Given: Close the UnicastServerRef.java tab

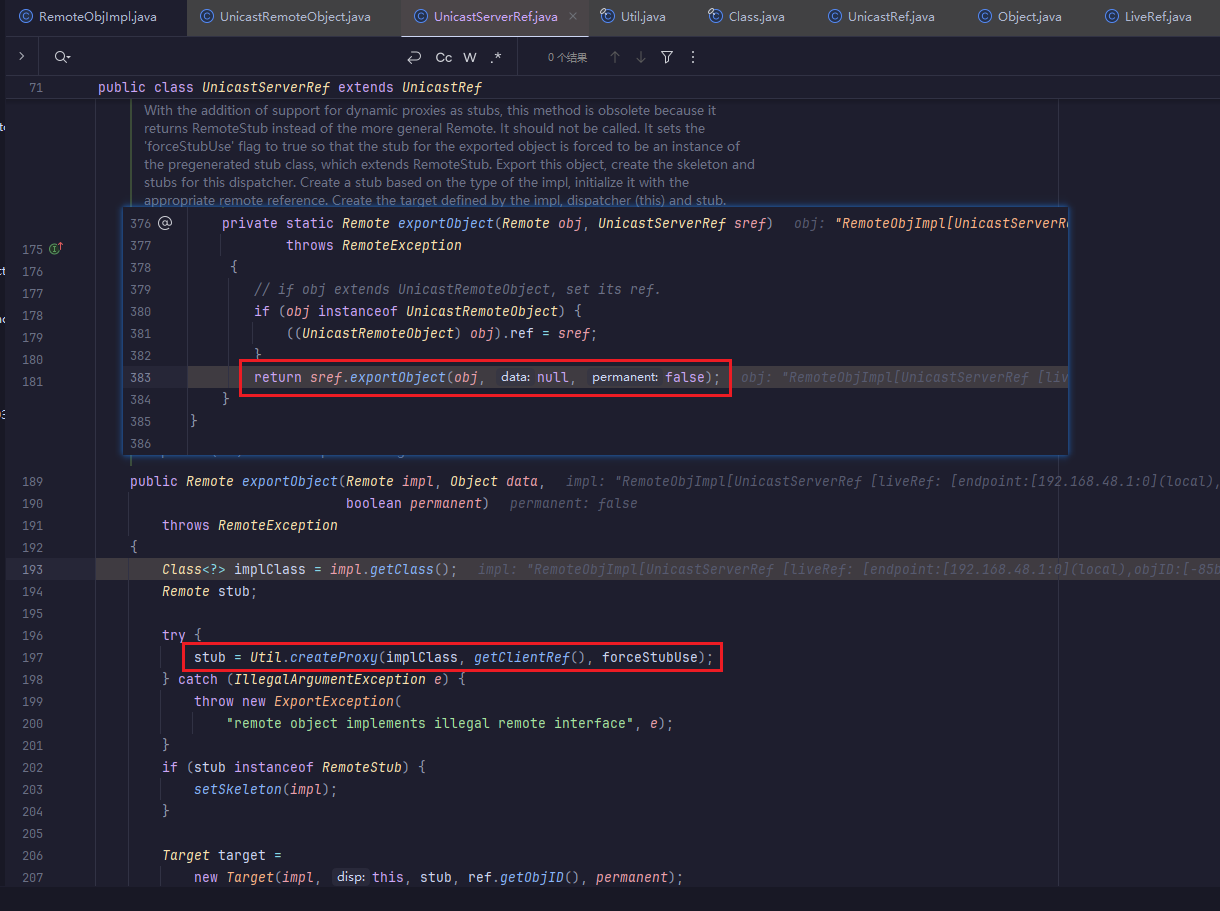Looking at the screenshot, I should pyautogui.click(x=572, y=17).
